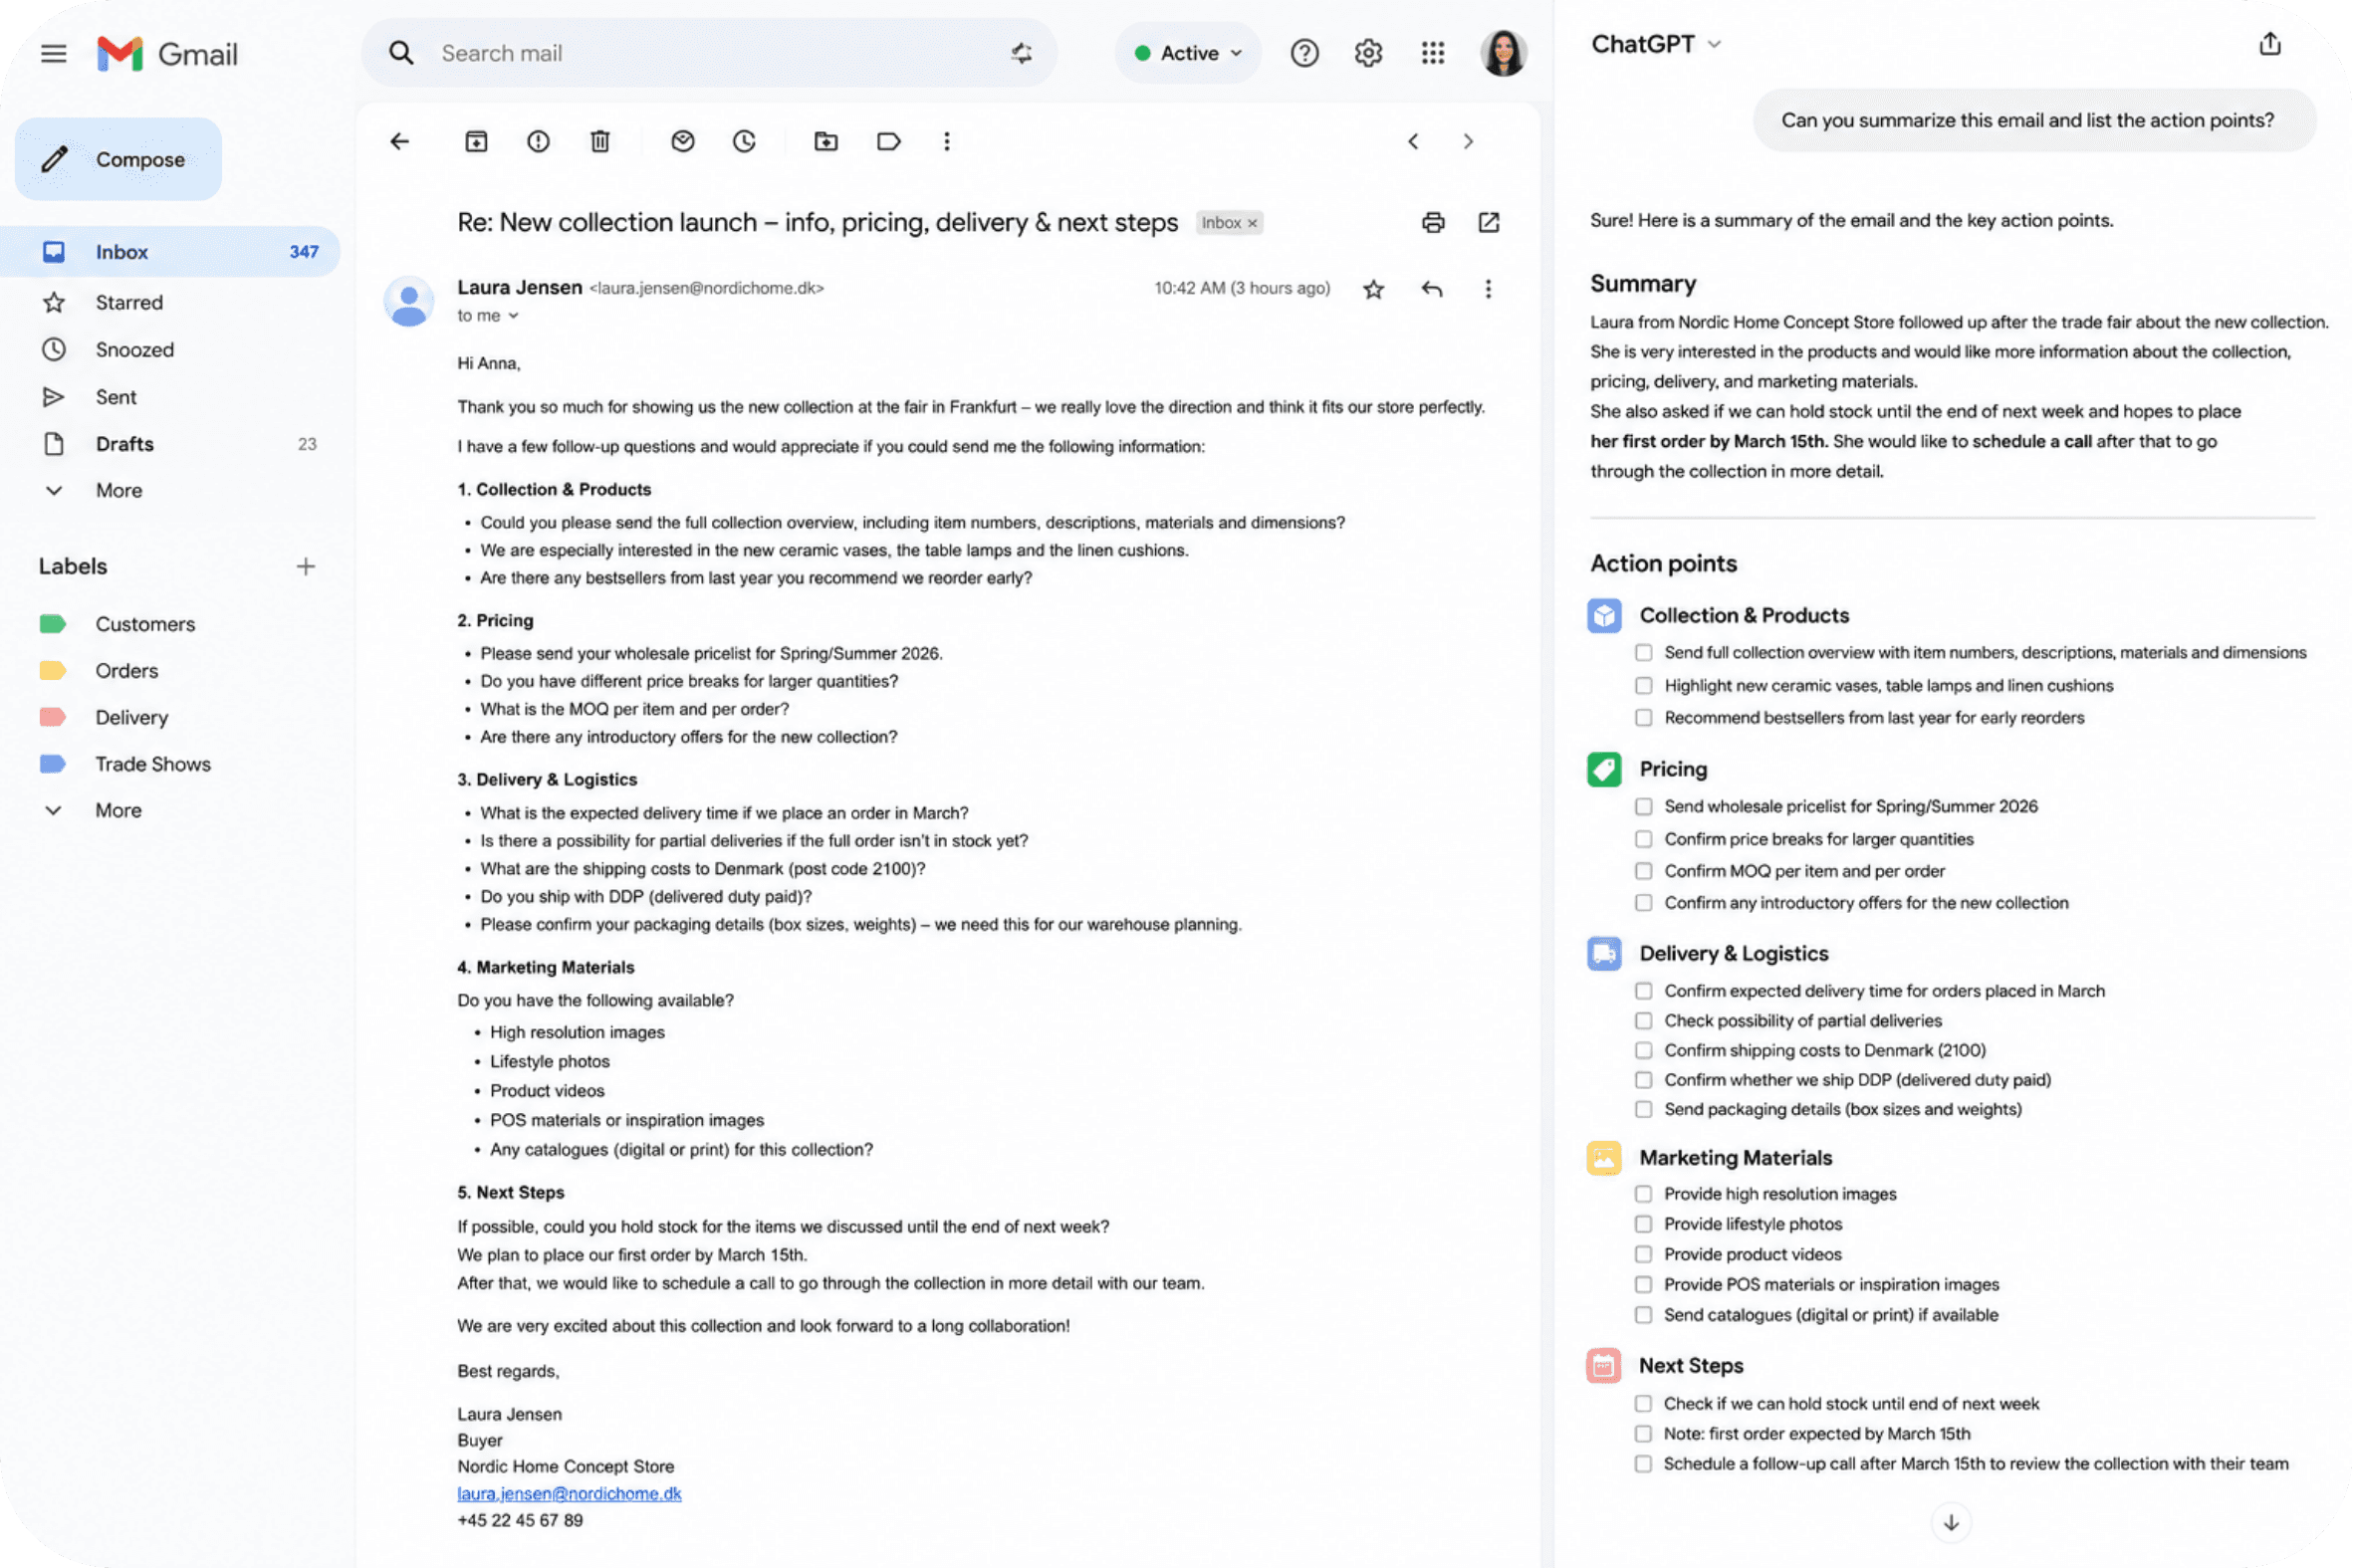Check 'Schedule a follow-up call' item
The image size is (2353, 1568).
pos(1643,1464)
